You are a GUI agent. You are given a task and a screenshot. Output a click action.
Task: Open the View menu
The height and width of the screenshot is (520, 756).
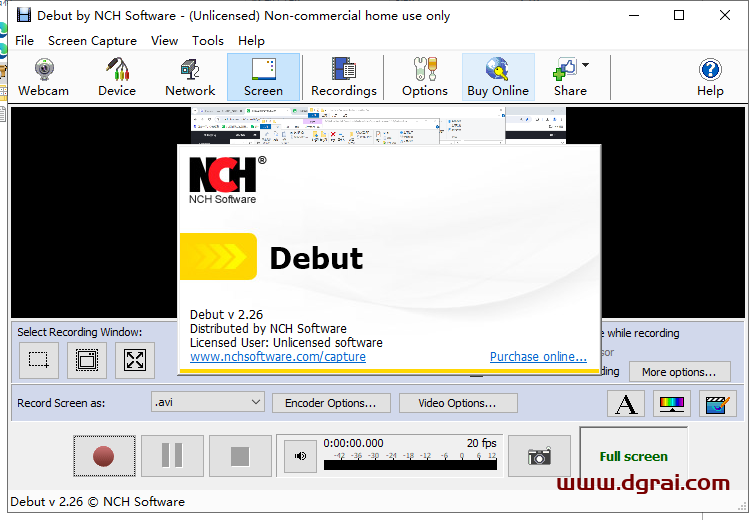pos(164,41)
